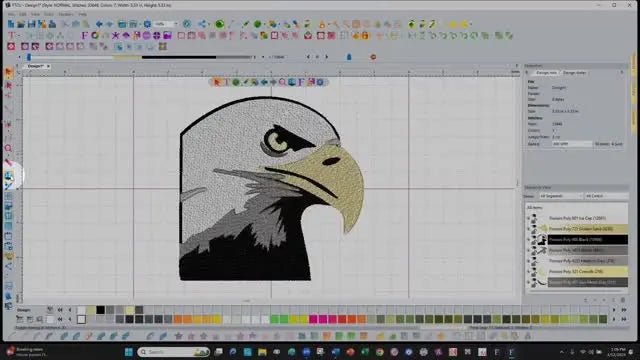Click the Open folder icon in the top toolbar
The image size is (640, 360).
click(x=21, y=24)
